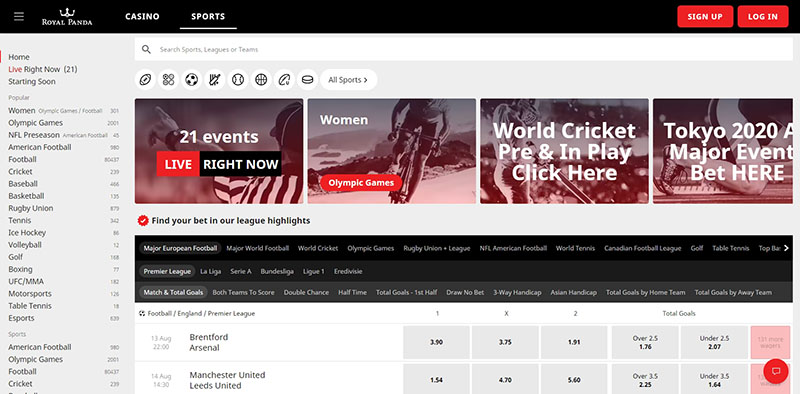
Task: Open UFC/MMA in the Popular list
Action: pyautogui.click(x=26, y=282)
